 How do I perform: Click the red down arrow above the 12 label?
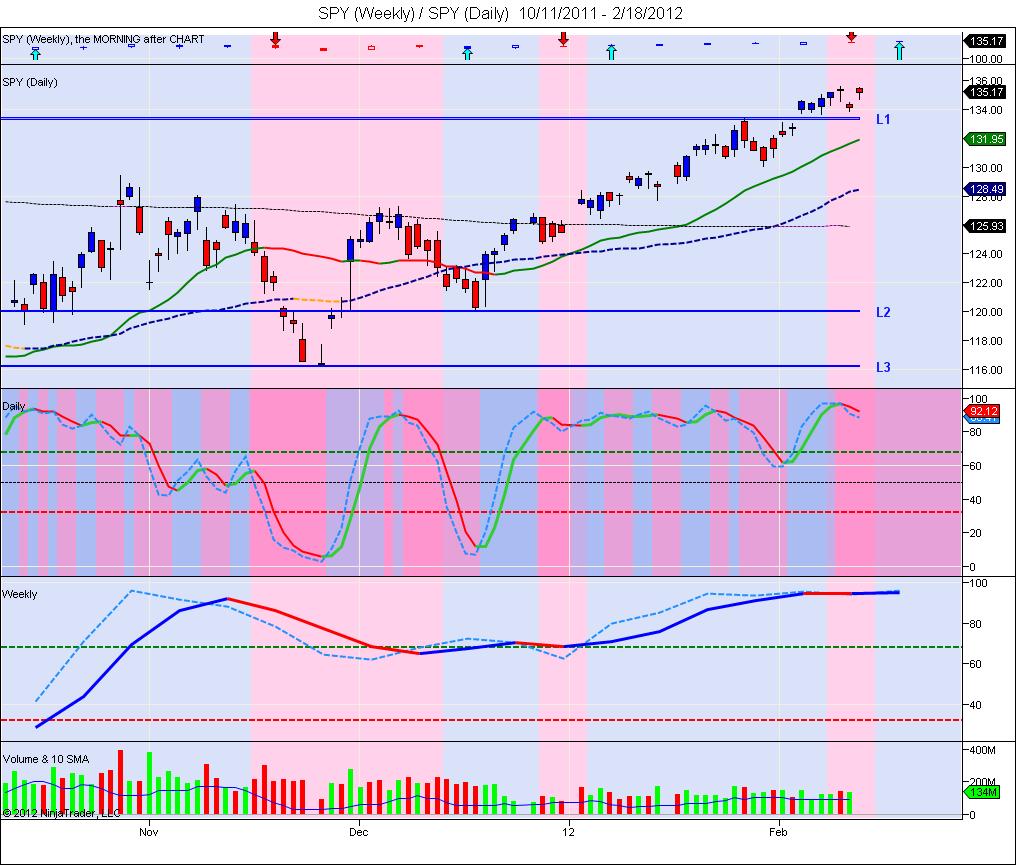pyautogui.click(x=564, y=38)
